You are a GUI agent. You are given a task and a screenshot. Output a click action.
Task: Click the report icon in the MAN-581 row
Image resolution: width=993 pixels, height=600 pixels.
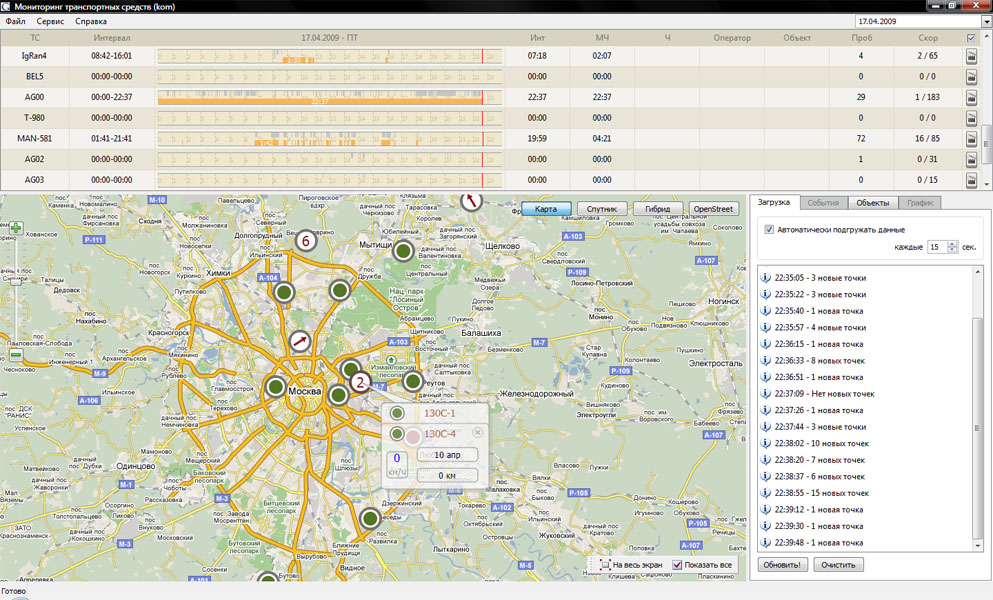point(971,138)
